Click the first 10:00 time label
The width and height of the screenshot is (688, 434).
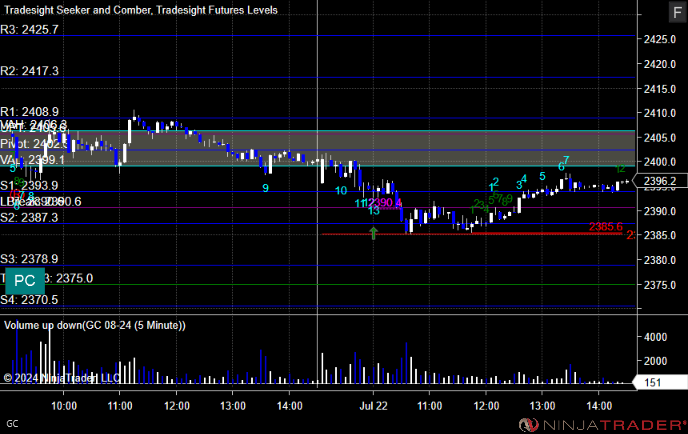(64, 406)
